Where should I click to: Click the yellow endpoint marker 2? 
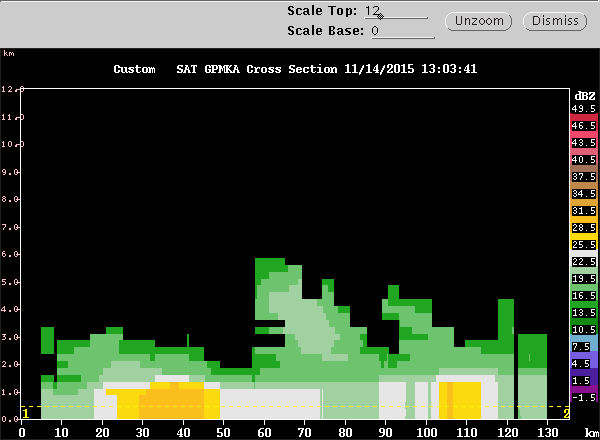coord(566,414)
